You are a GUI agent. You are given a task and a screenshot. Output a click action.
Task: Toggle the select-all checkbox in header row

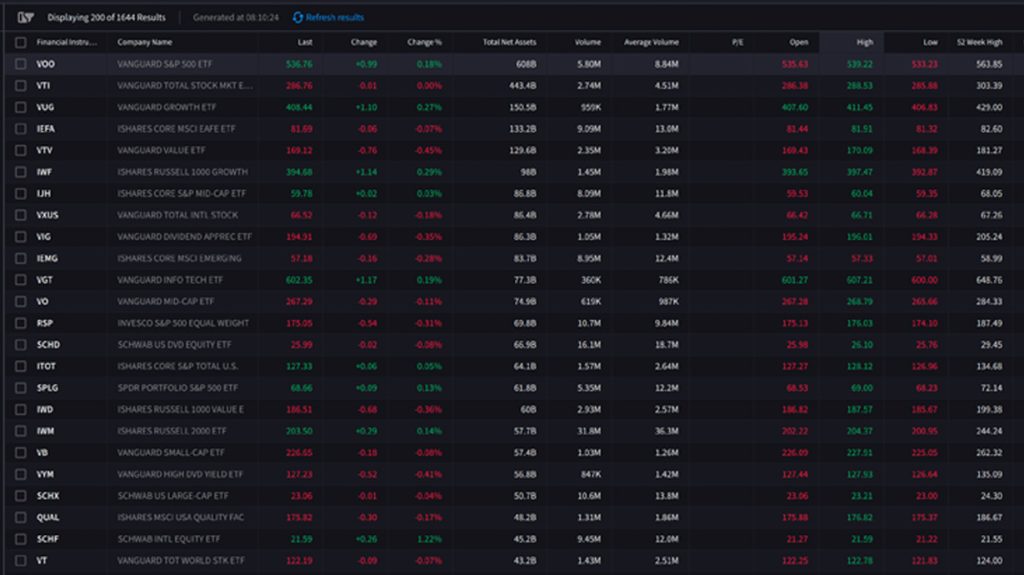[21, 42]
